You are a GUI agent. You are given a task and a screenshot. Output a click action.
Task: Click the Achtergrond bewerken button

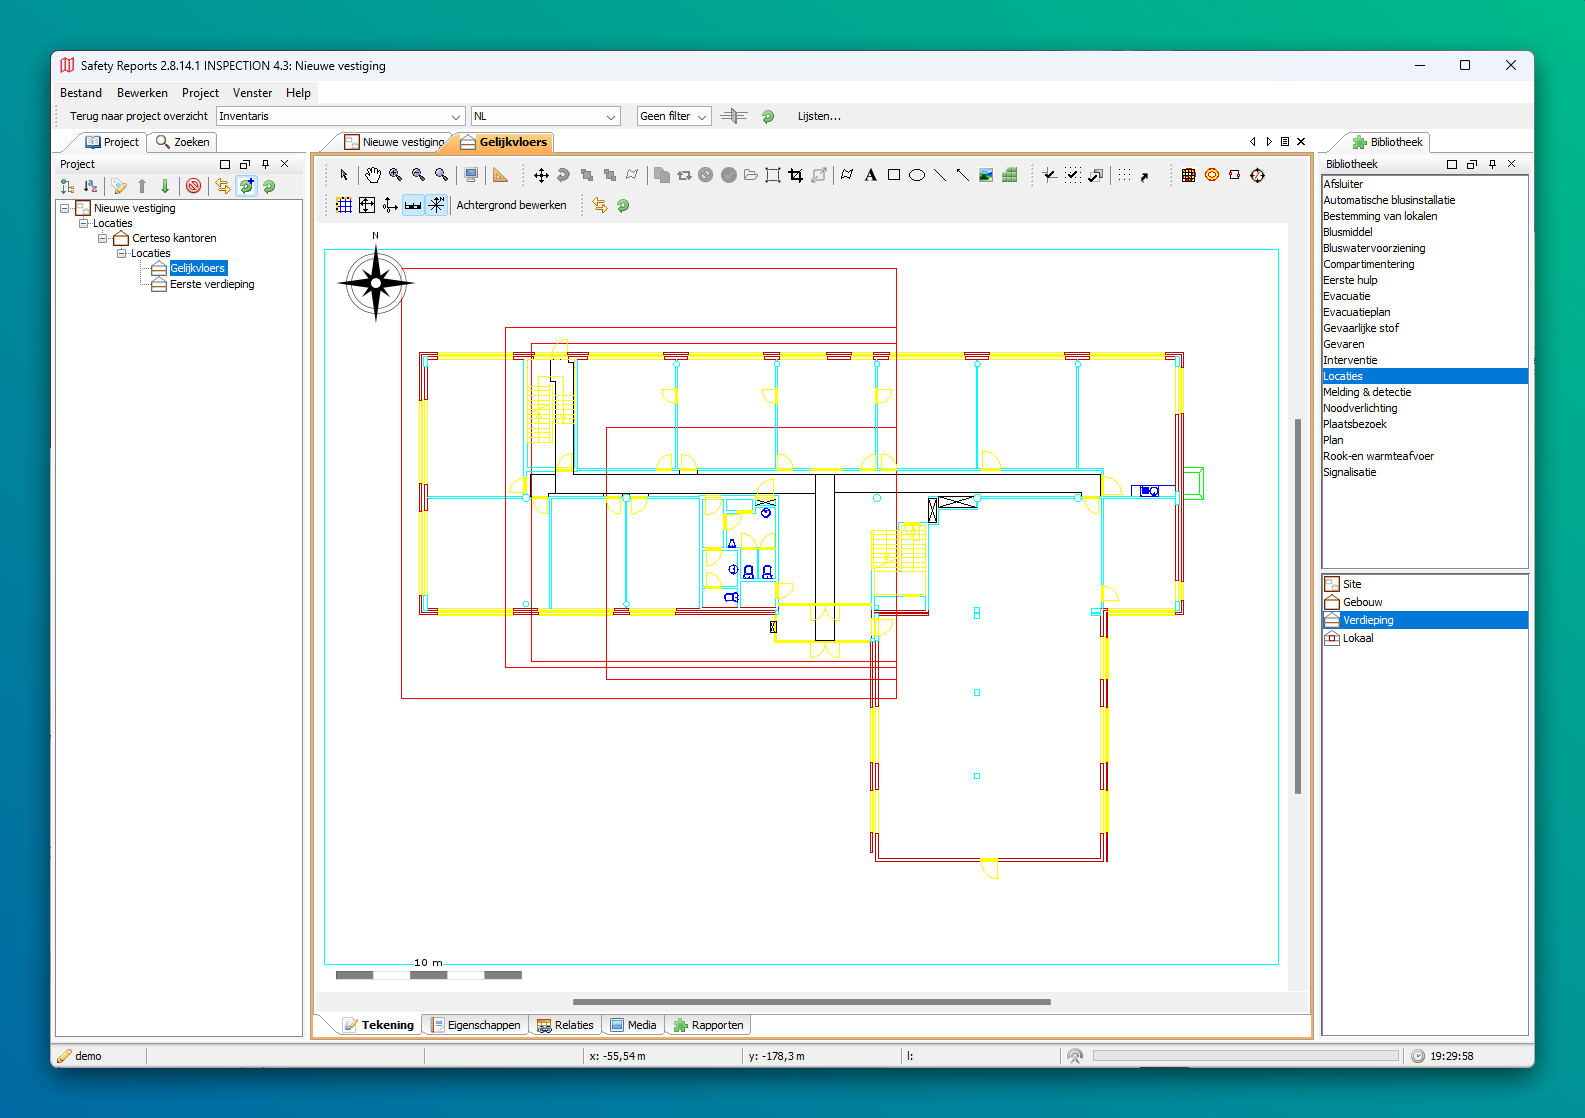(511, 205)
